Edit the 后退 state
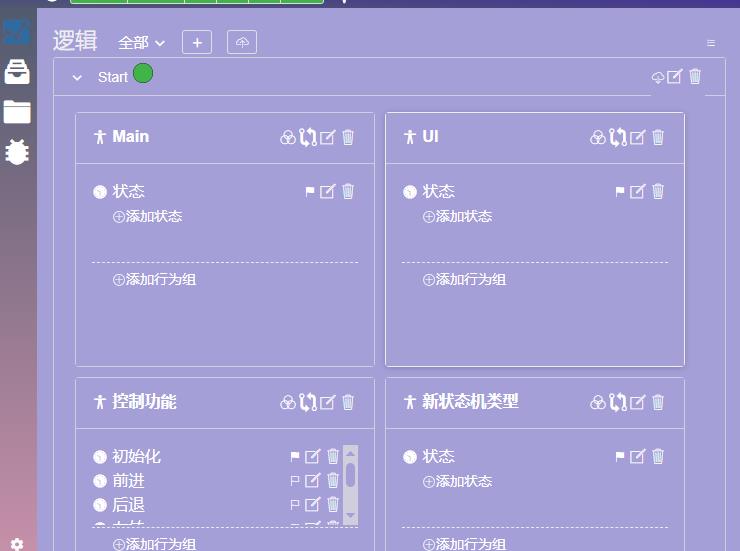The height and width of the screenshot is (551, 740). click(312, 505)
